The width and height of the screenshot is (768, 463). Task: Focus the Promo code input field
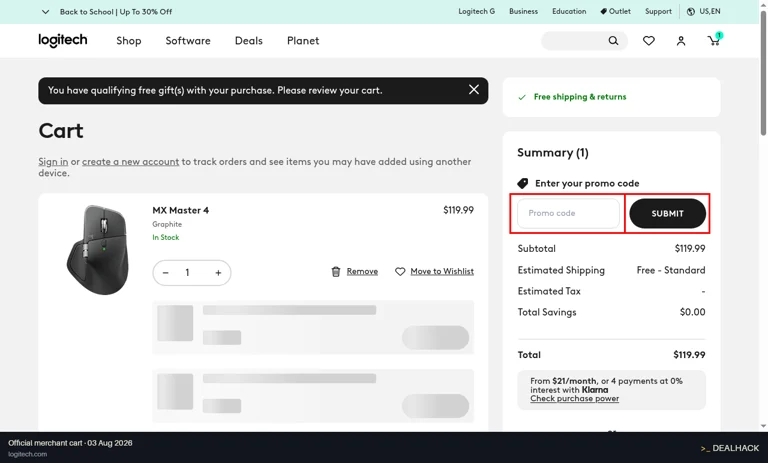pyautogui.click(x=568, y=214)
